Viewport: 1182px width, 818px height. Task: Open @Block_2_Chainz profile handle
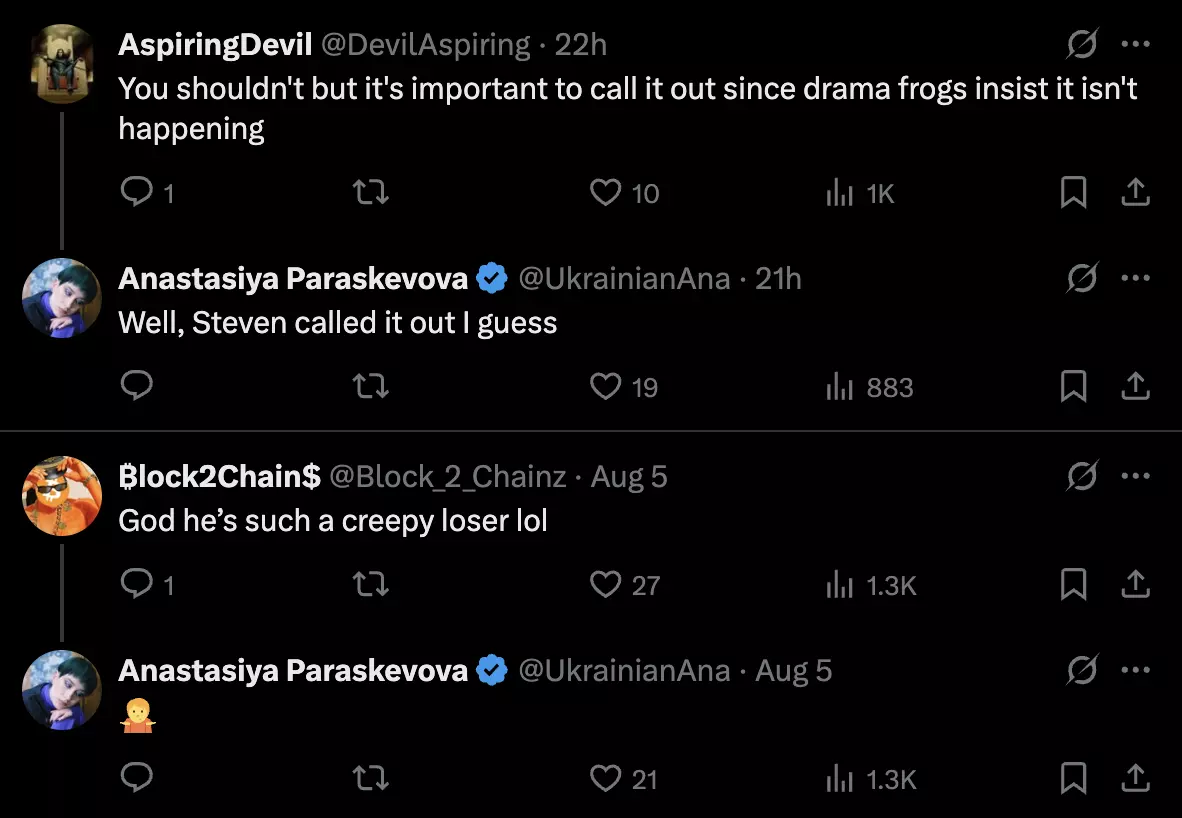click(447, 476)
